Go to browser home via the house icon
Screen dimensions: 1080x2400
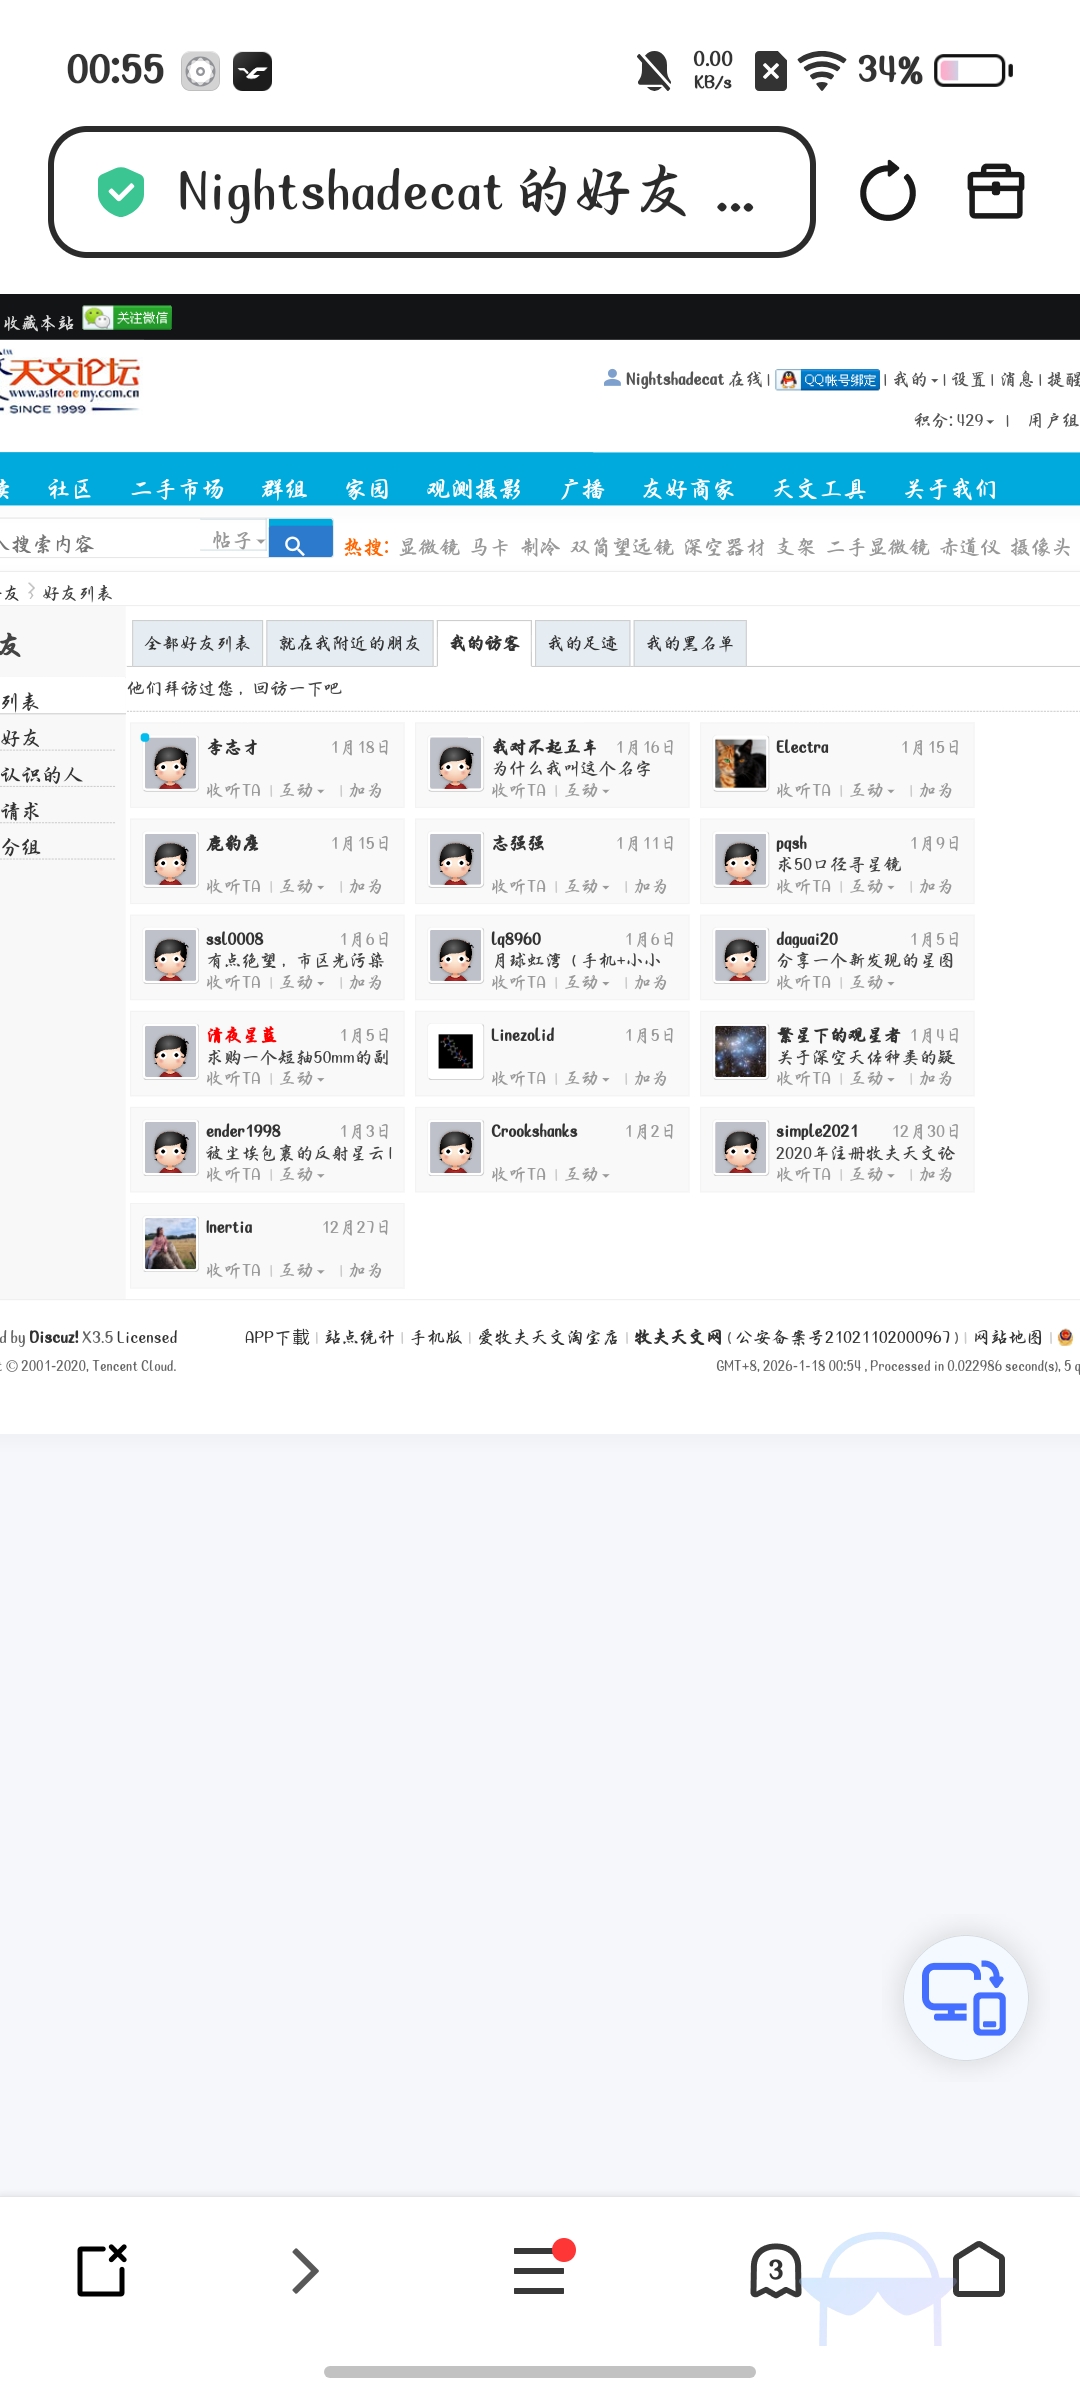[x=979, y=2270]
